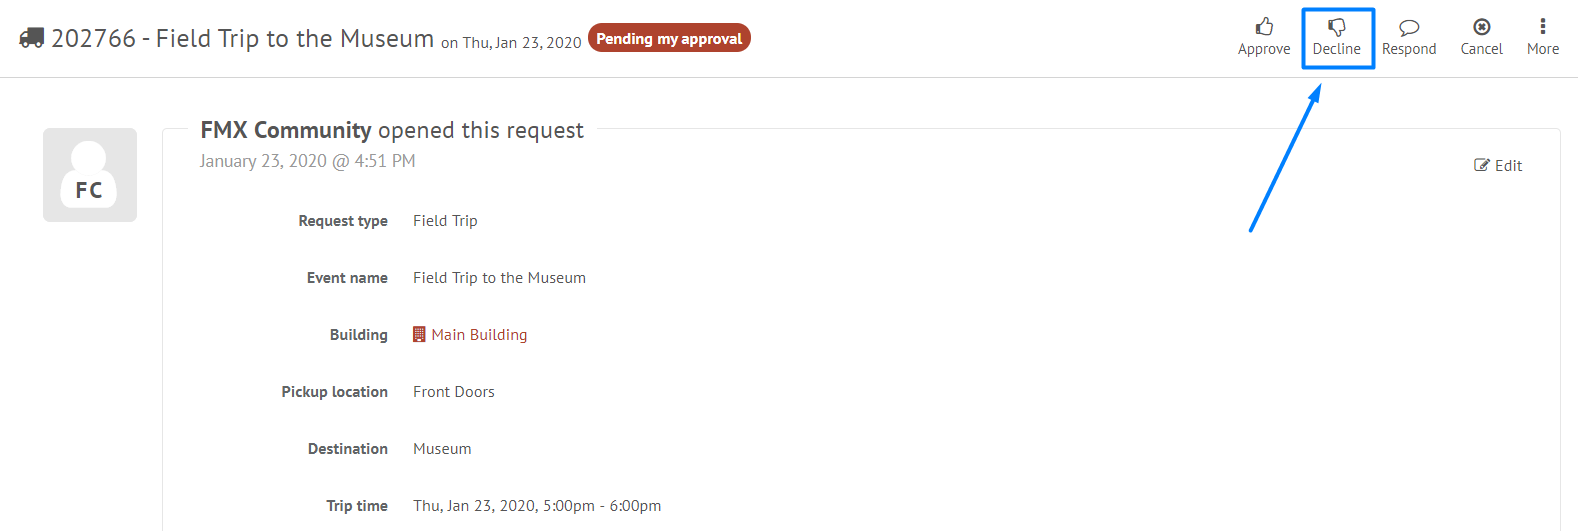Click the circled-x Cancel icon

tap(1481, 27)
